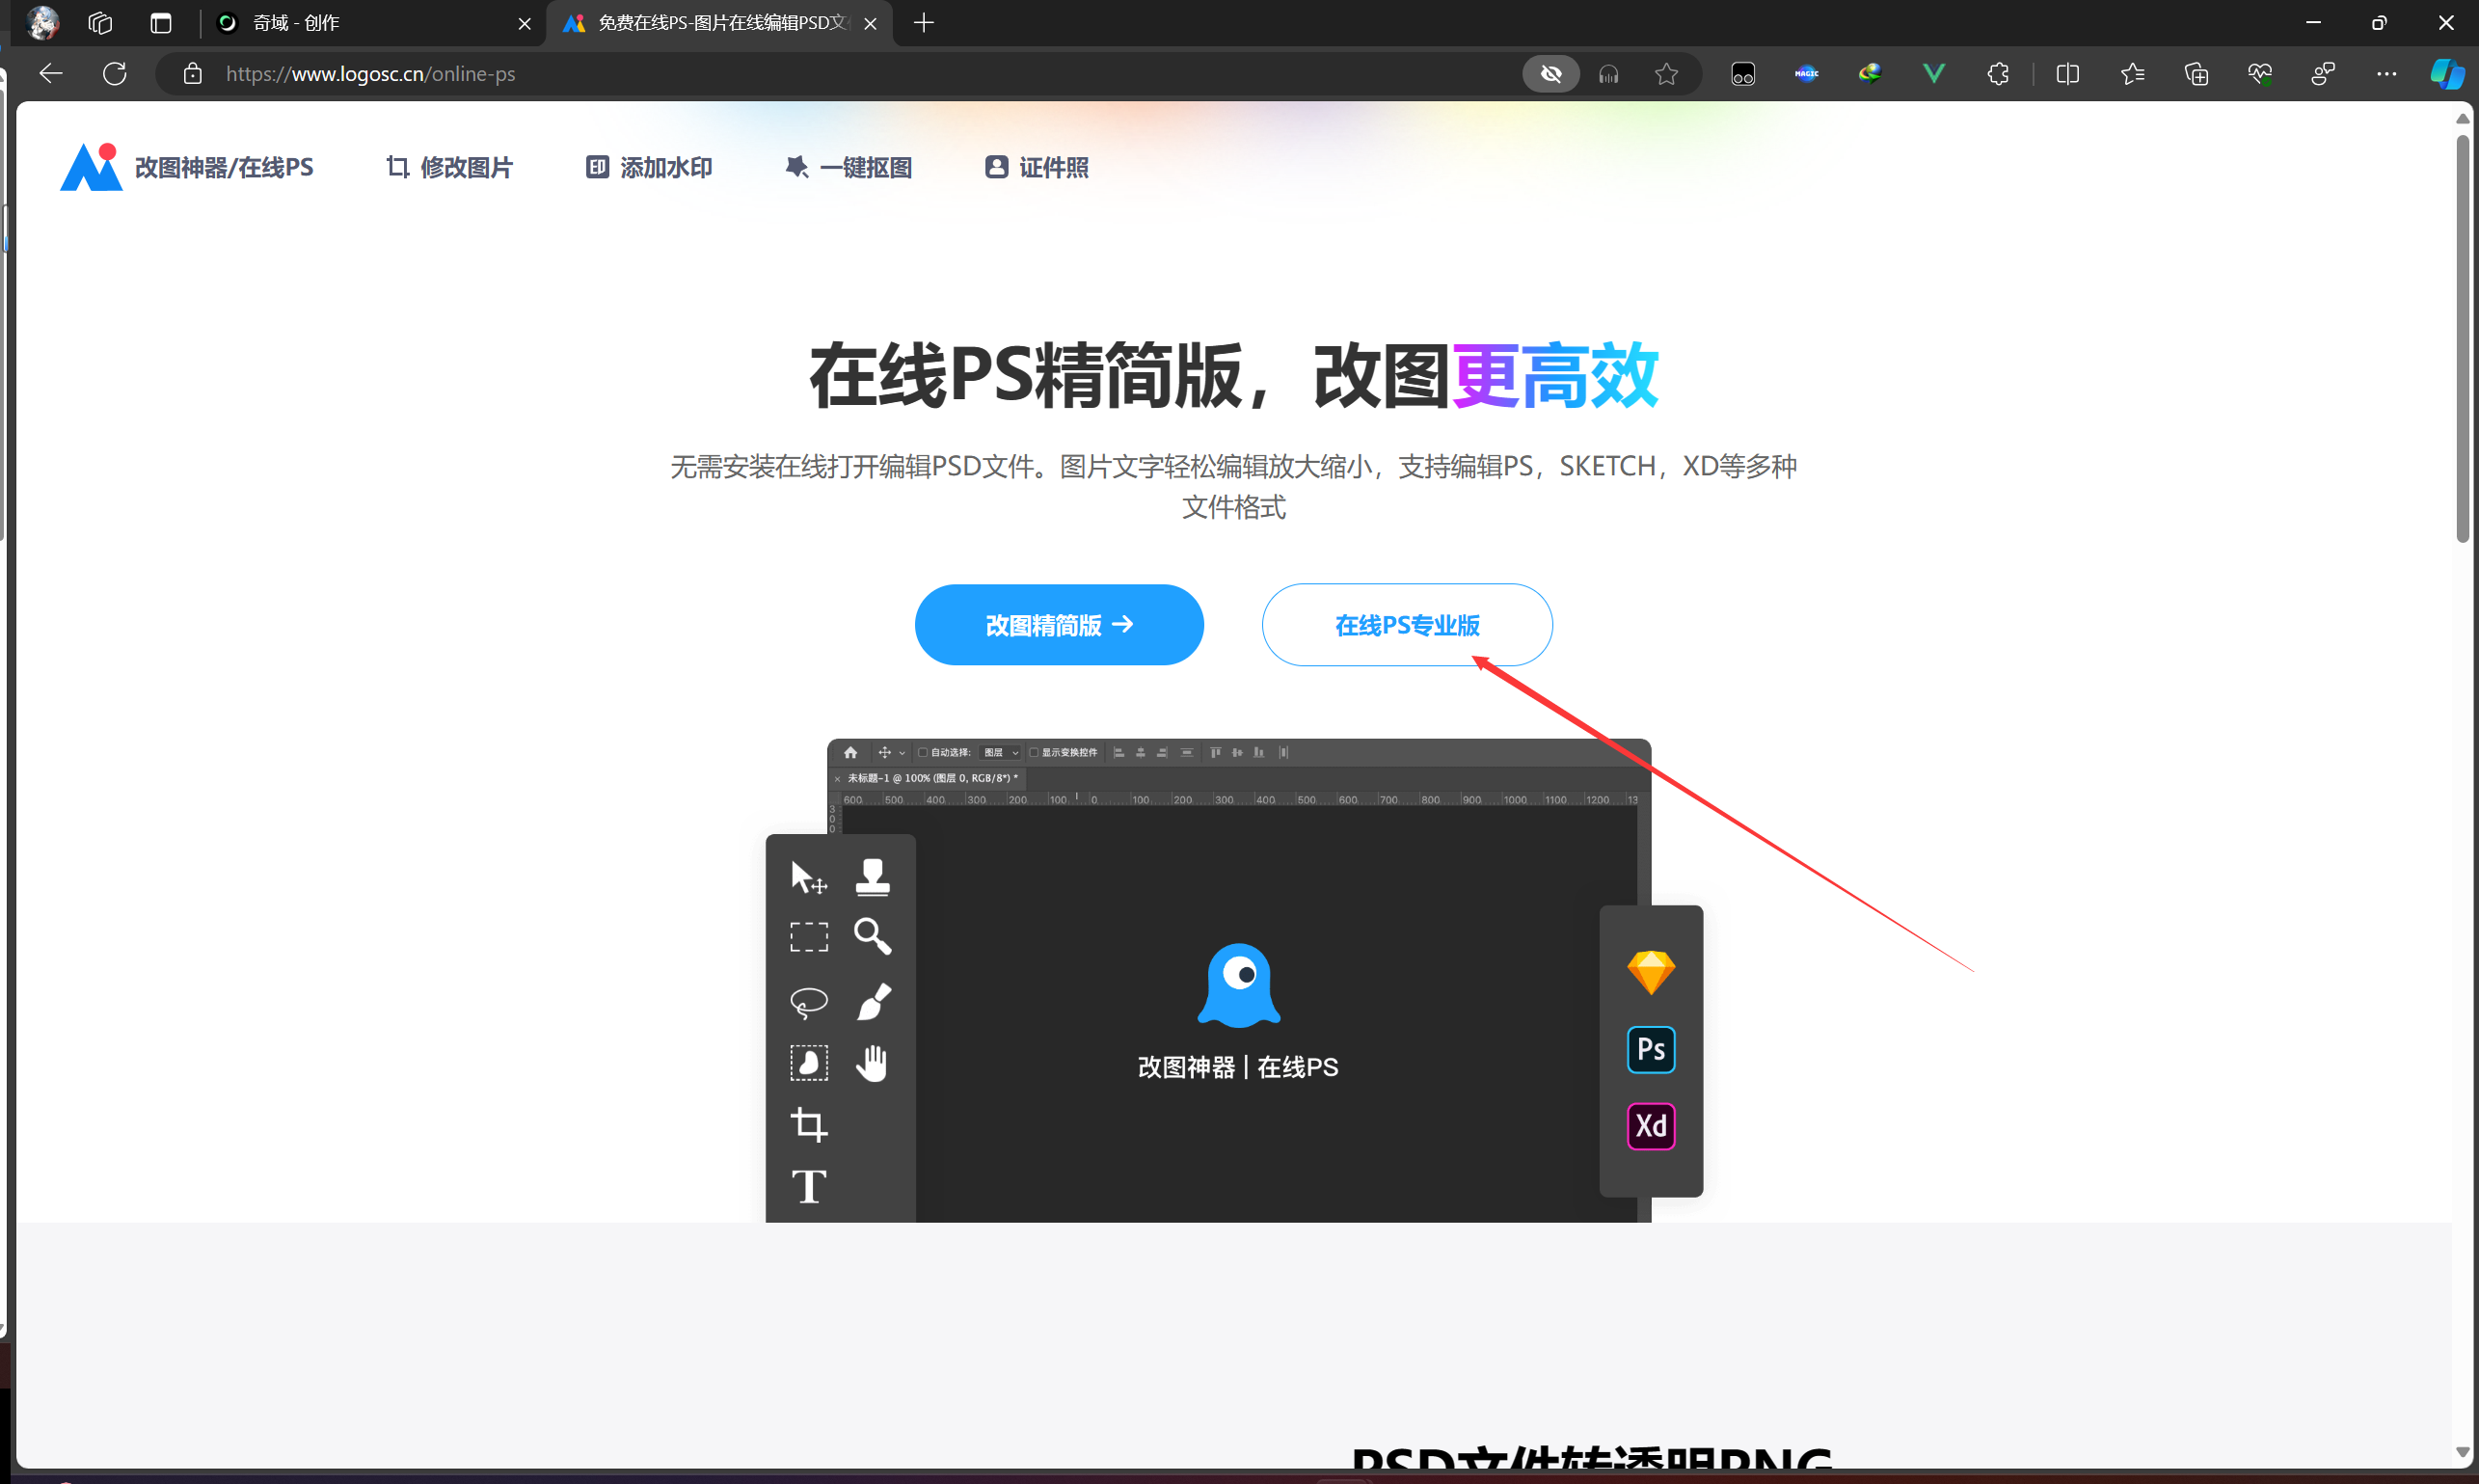The height and width of the screenshot is (1484, 2479).
Task: Click the scrollbar down arrow
Action: coord(2462,1452)
